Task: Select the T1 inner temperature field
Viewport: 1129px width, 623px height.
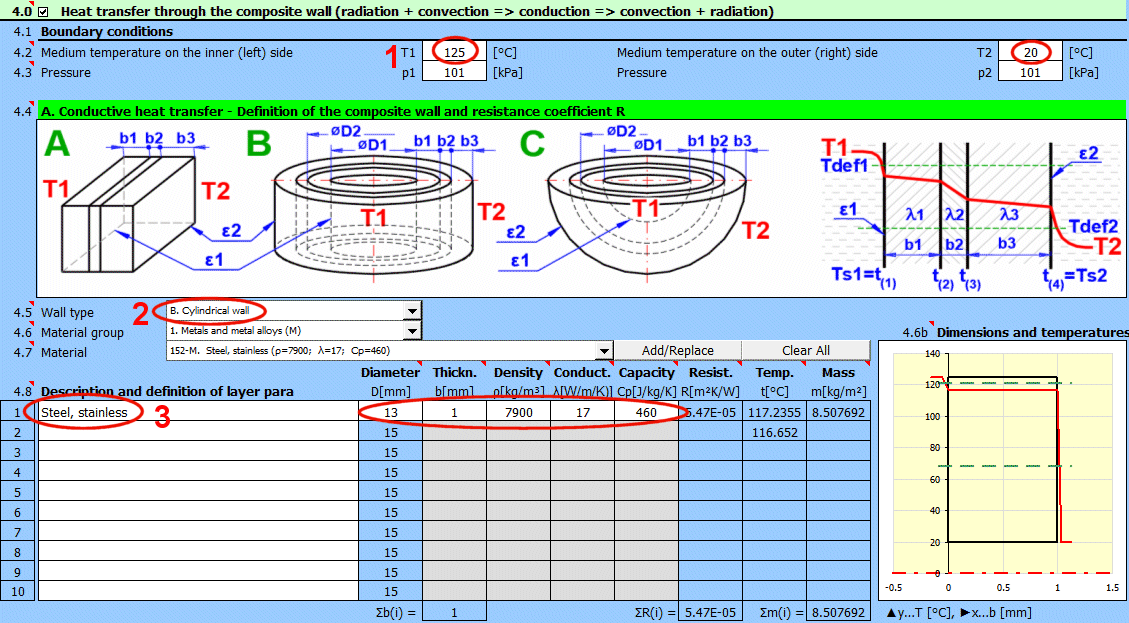Action: [x=455, y=52]
